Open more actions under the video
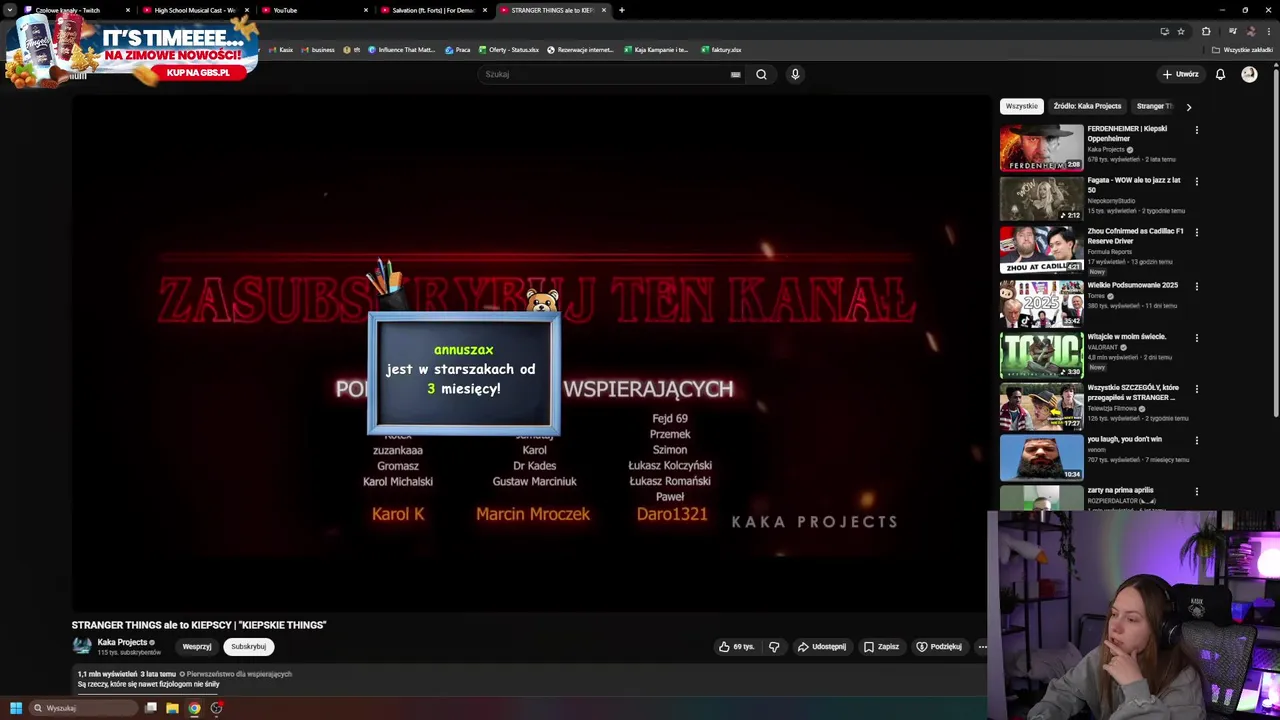 point(982,647)
